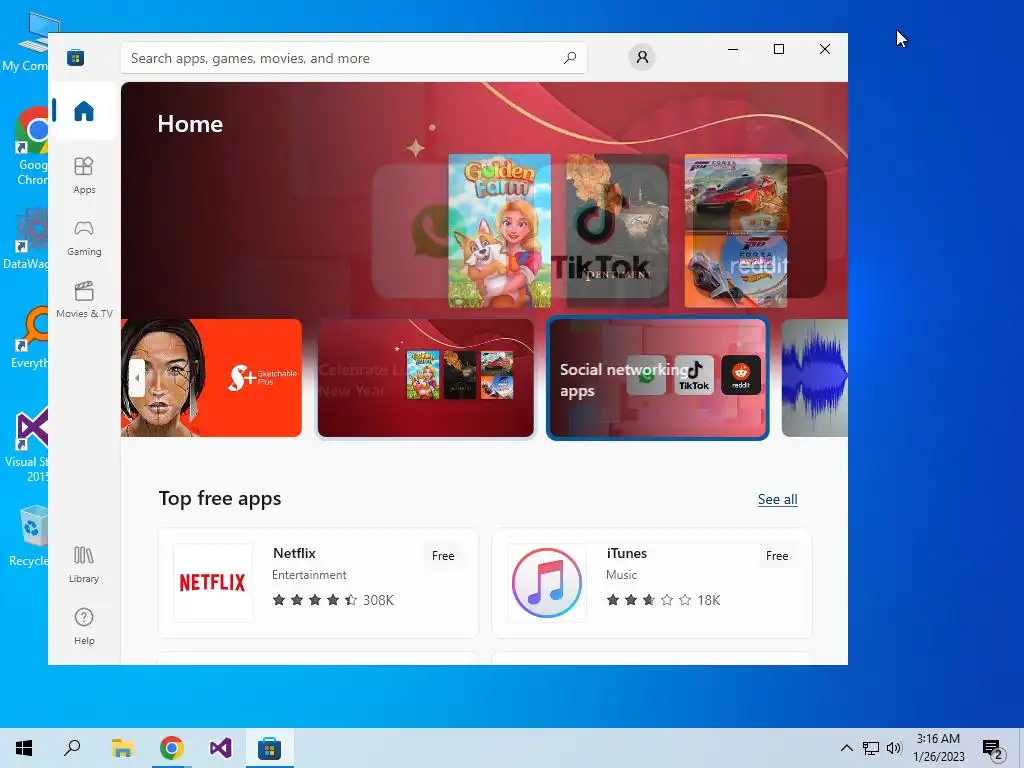Click the Home heading on the banner
Image resolution: width=1024 pixels, height=768 pixels.
pos(190,124)
